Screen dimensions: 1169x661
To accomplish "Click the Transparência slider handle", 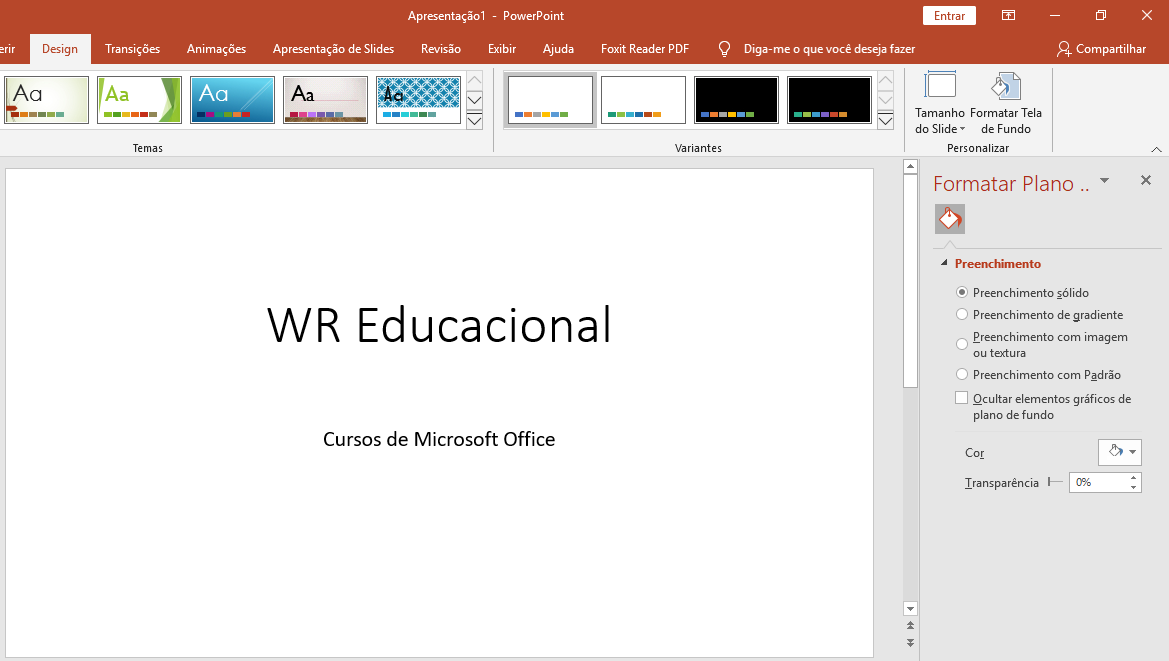I will (x=1050, y=482).
